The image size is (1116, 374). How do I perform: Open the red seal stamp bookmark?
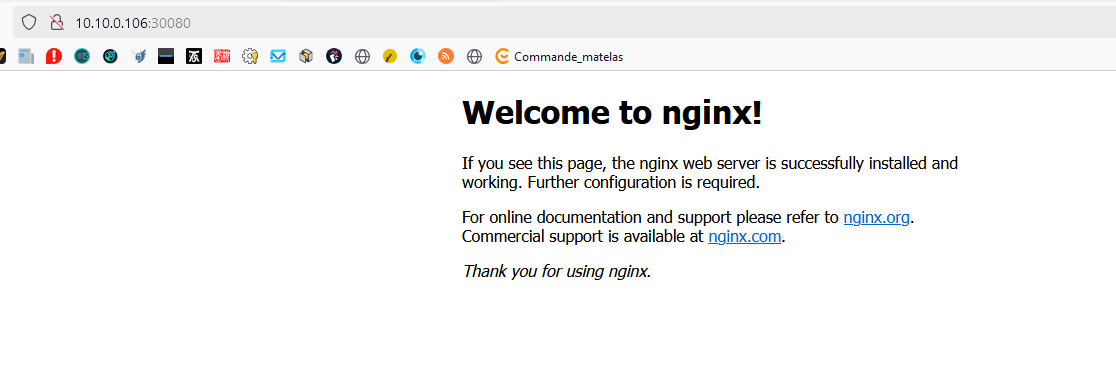222,56
